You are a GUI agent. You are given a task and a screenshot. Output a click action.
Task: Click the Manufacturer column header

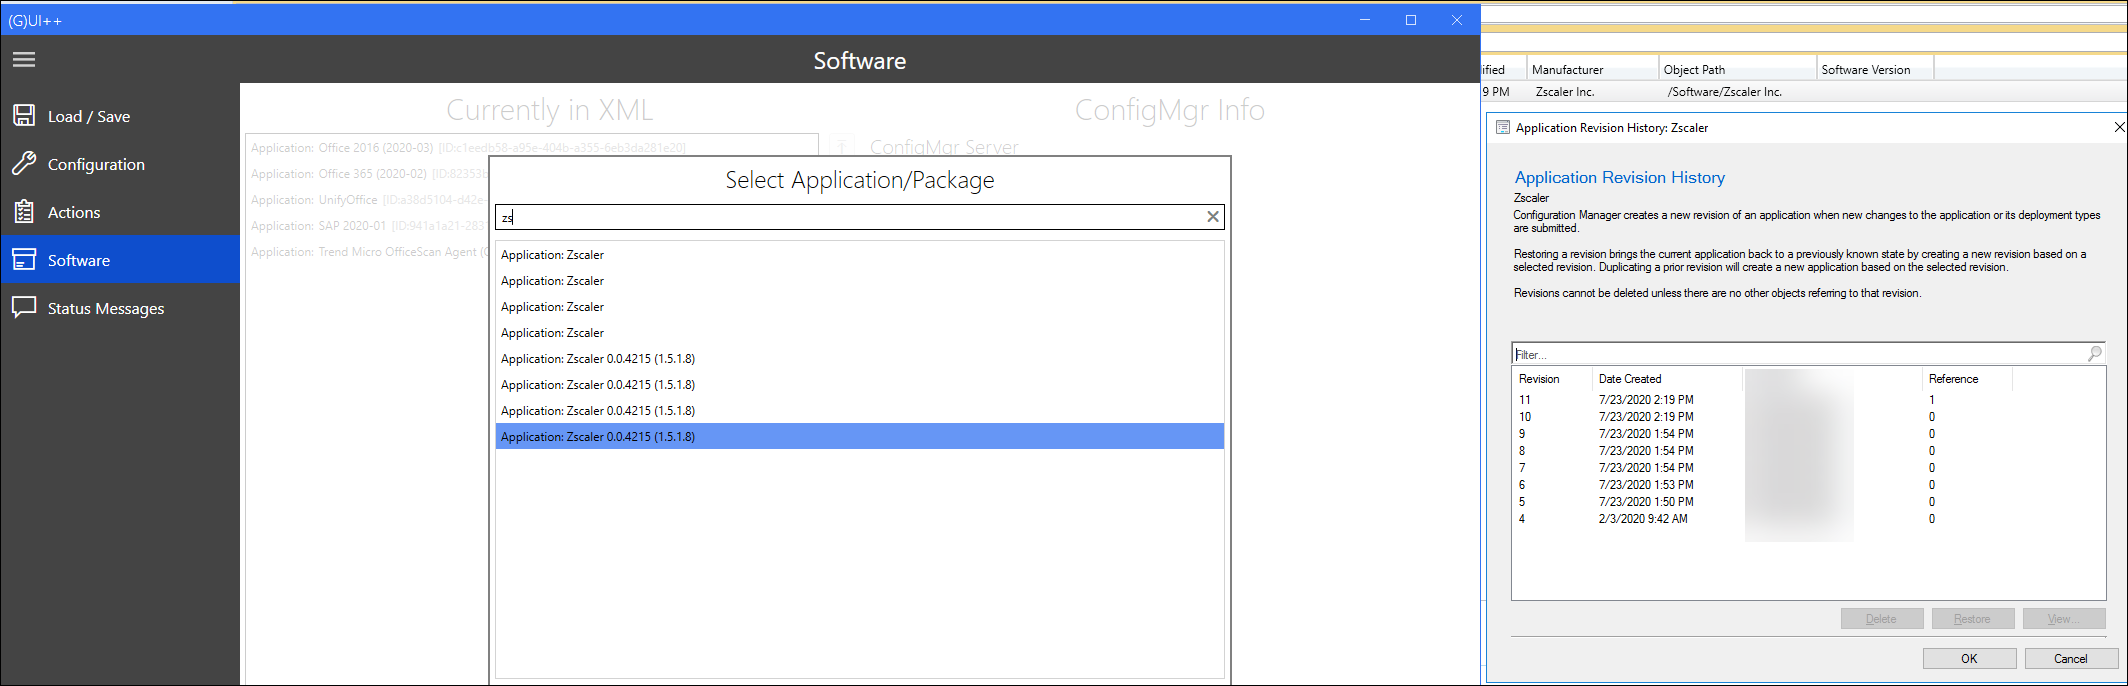(1592, 69)
